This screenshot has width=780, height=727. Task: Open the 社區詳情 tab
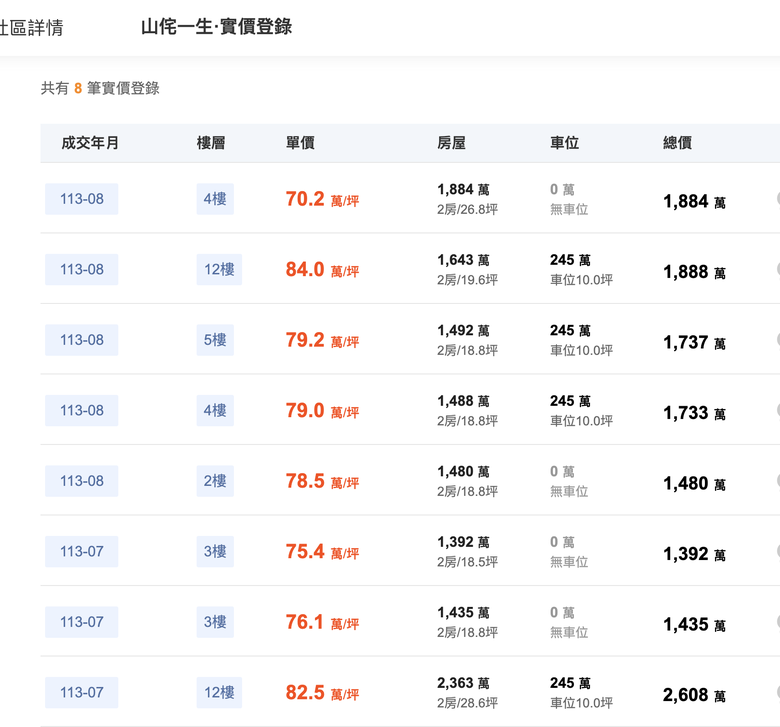tap(31, 27)
